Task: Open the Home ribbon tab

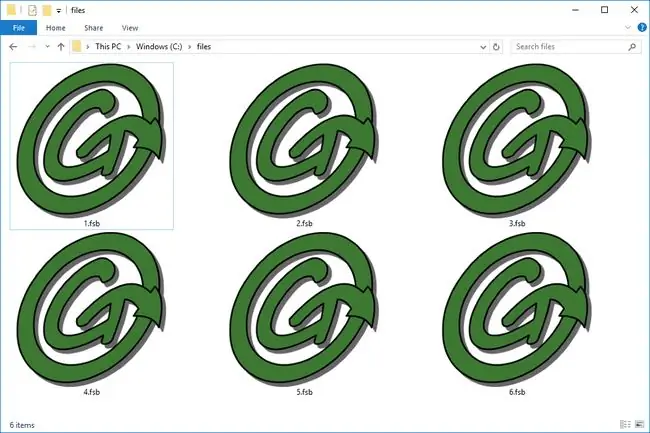Action: [x=56, y=28]
